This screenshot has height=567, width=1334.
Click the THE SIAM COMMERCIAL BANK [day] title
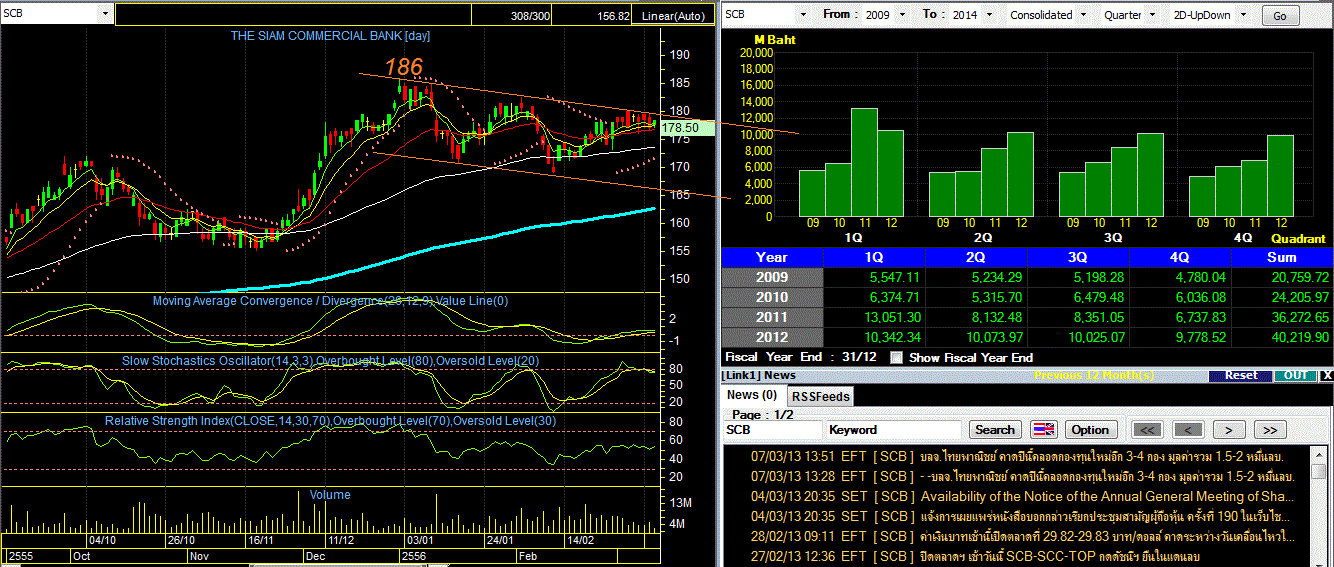pos(330,35)
